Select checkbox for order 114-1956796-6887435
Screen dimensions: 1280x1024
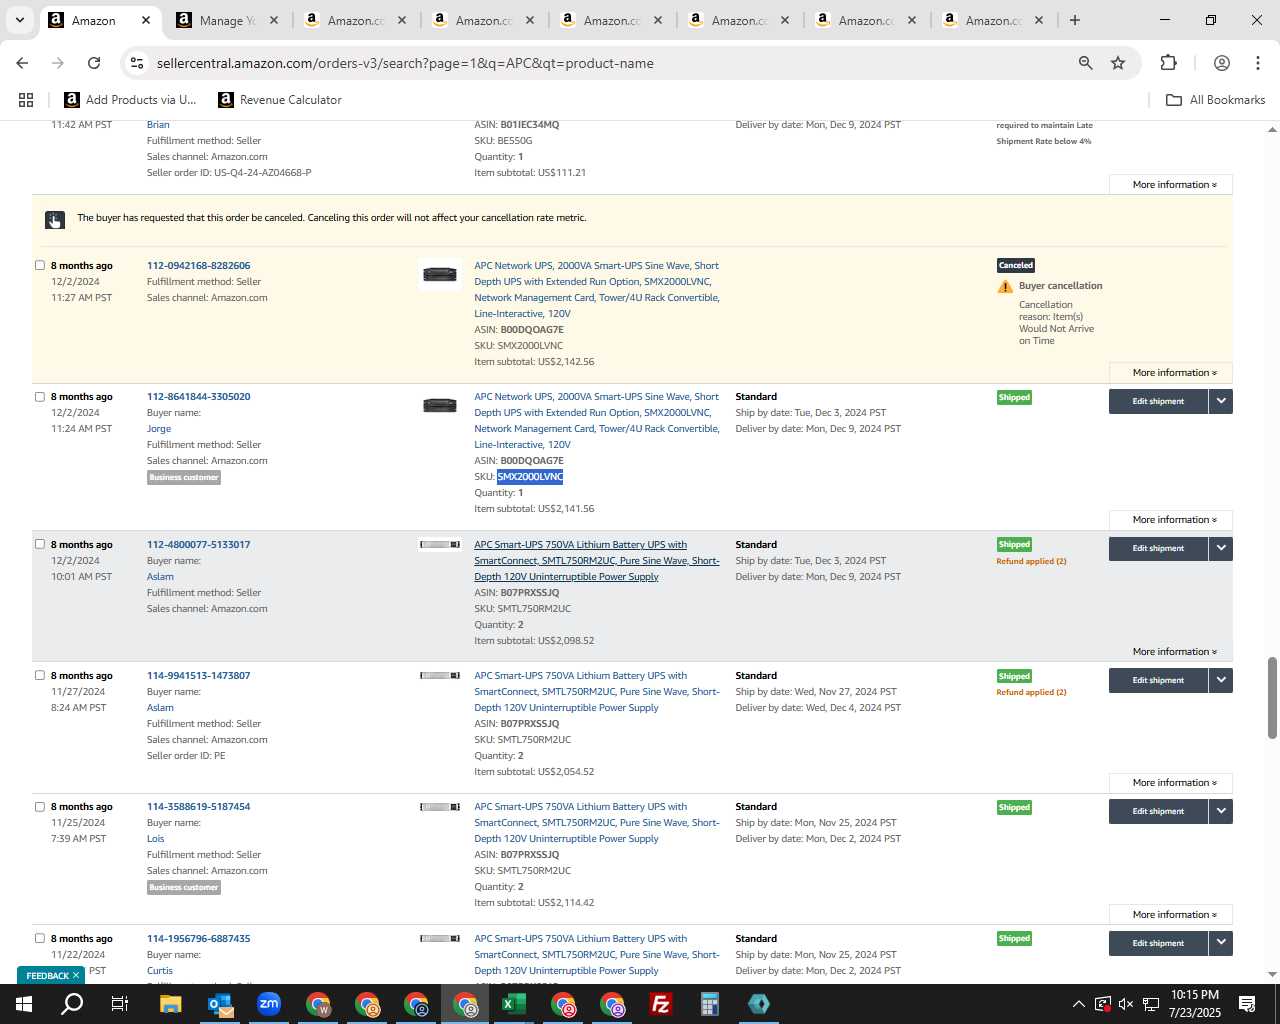40,938
